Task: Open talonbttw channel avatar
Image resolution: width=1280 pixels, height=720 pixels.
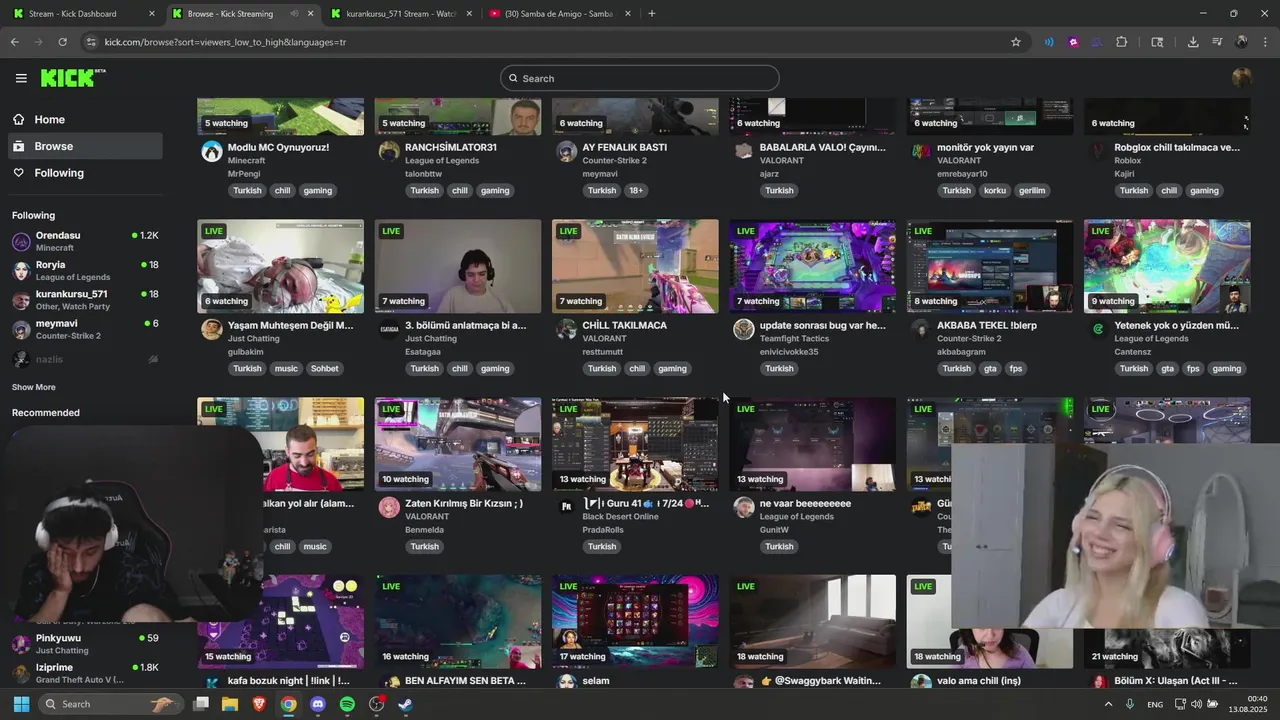Action: pos(389,151)
